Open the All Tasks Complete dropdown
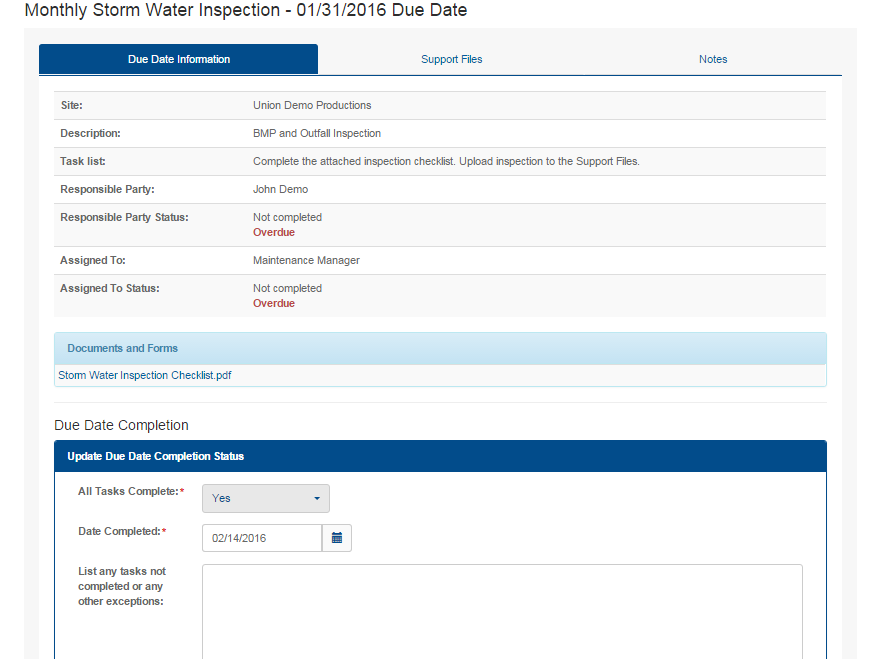 [265, 498]
